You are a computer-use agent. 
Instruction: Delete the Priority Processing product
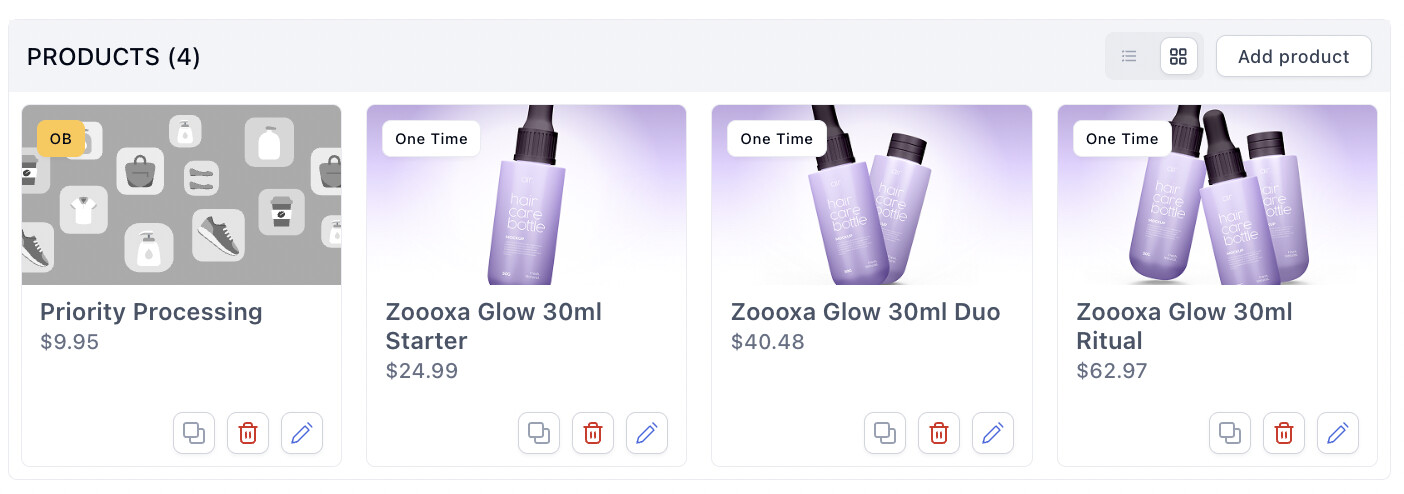(x=248, y=433)
